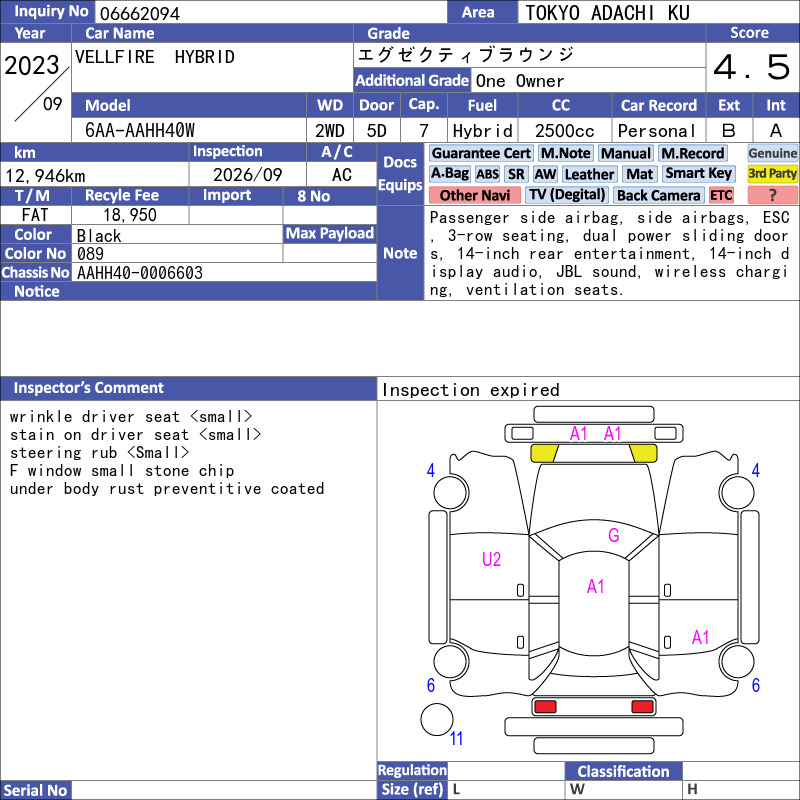Click the Guarantee Cert document badge
Viewport: 800px width, 800px height.
coord(481,153)
